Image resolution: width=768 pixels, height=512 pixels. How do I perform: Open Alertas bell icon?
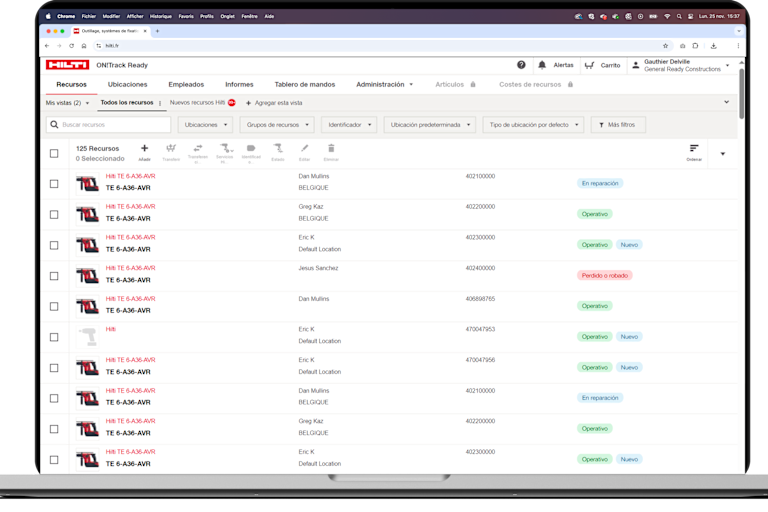point(542,65)
